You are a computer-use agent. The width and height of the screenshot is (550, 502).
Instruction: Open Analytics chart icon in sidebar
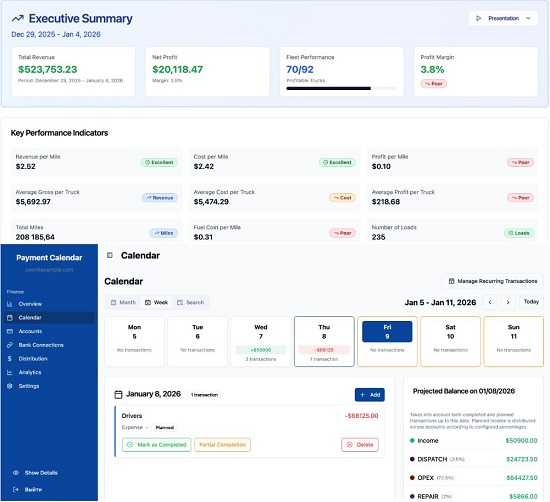(x=10, y=372)
